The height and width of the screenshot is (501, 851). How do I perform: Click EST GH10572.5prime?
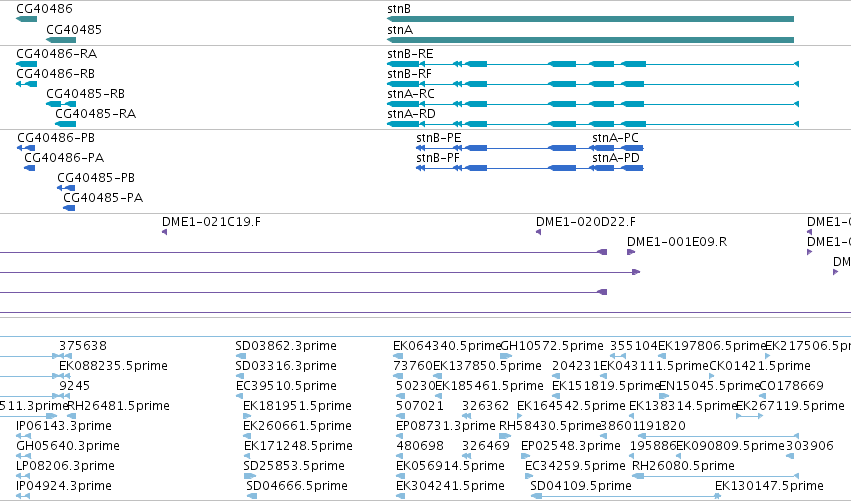click(x=552, y=346)
